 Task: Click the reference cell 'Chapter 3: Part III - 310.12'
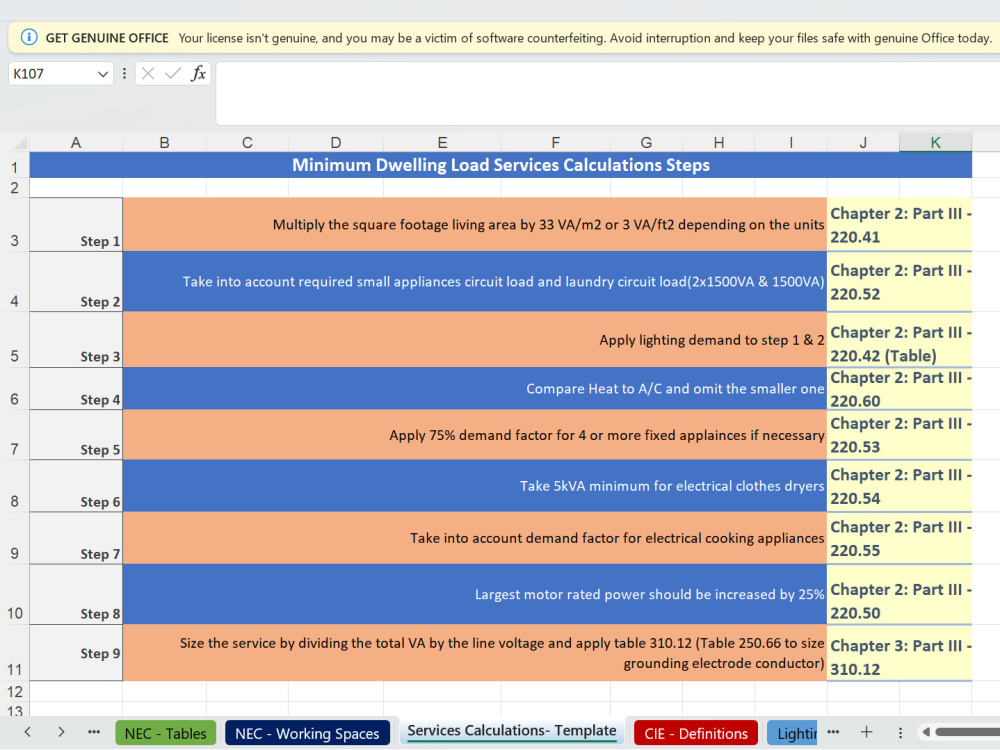point(899,652)
